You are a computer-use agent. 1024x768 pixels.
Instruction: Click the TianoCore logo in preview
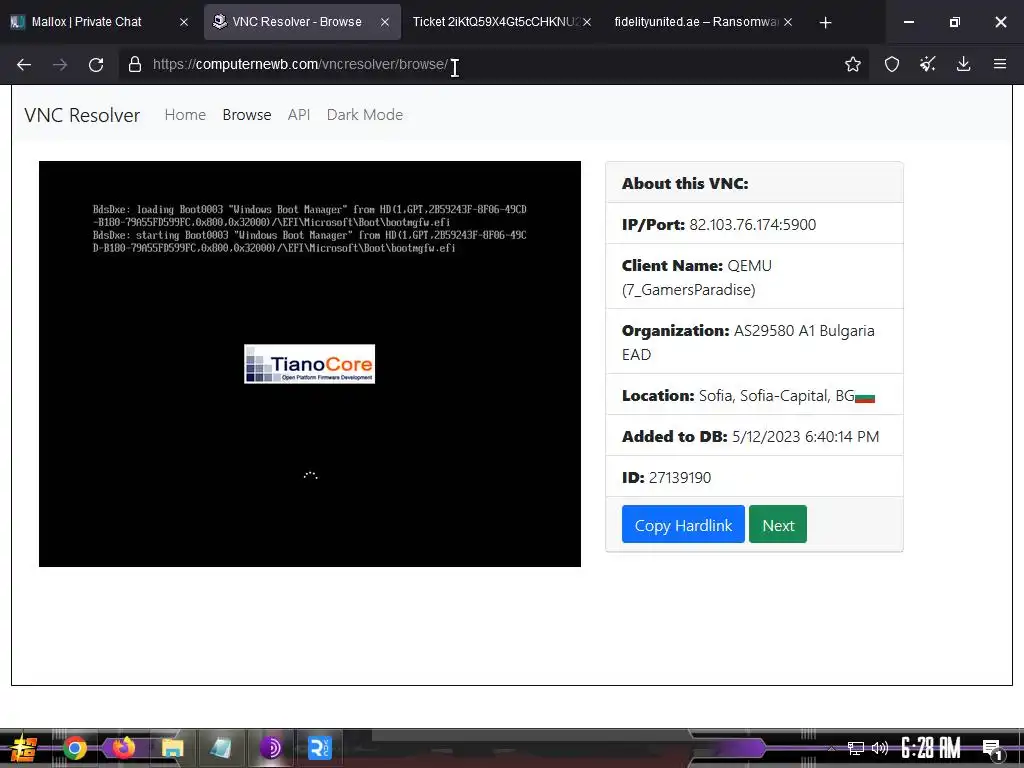(x=310, y=364)
